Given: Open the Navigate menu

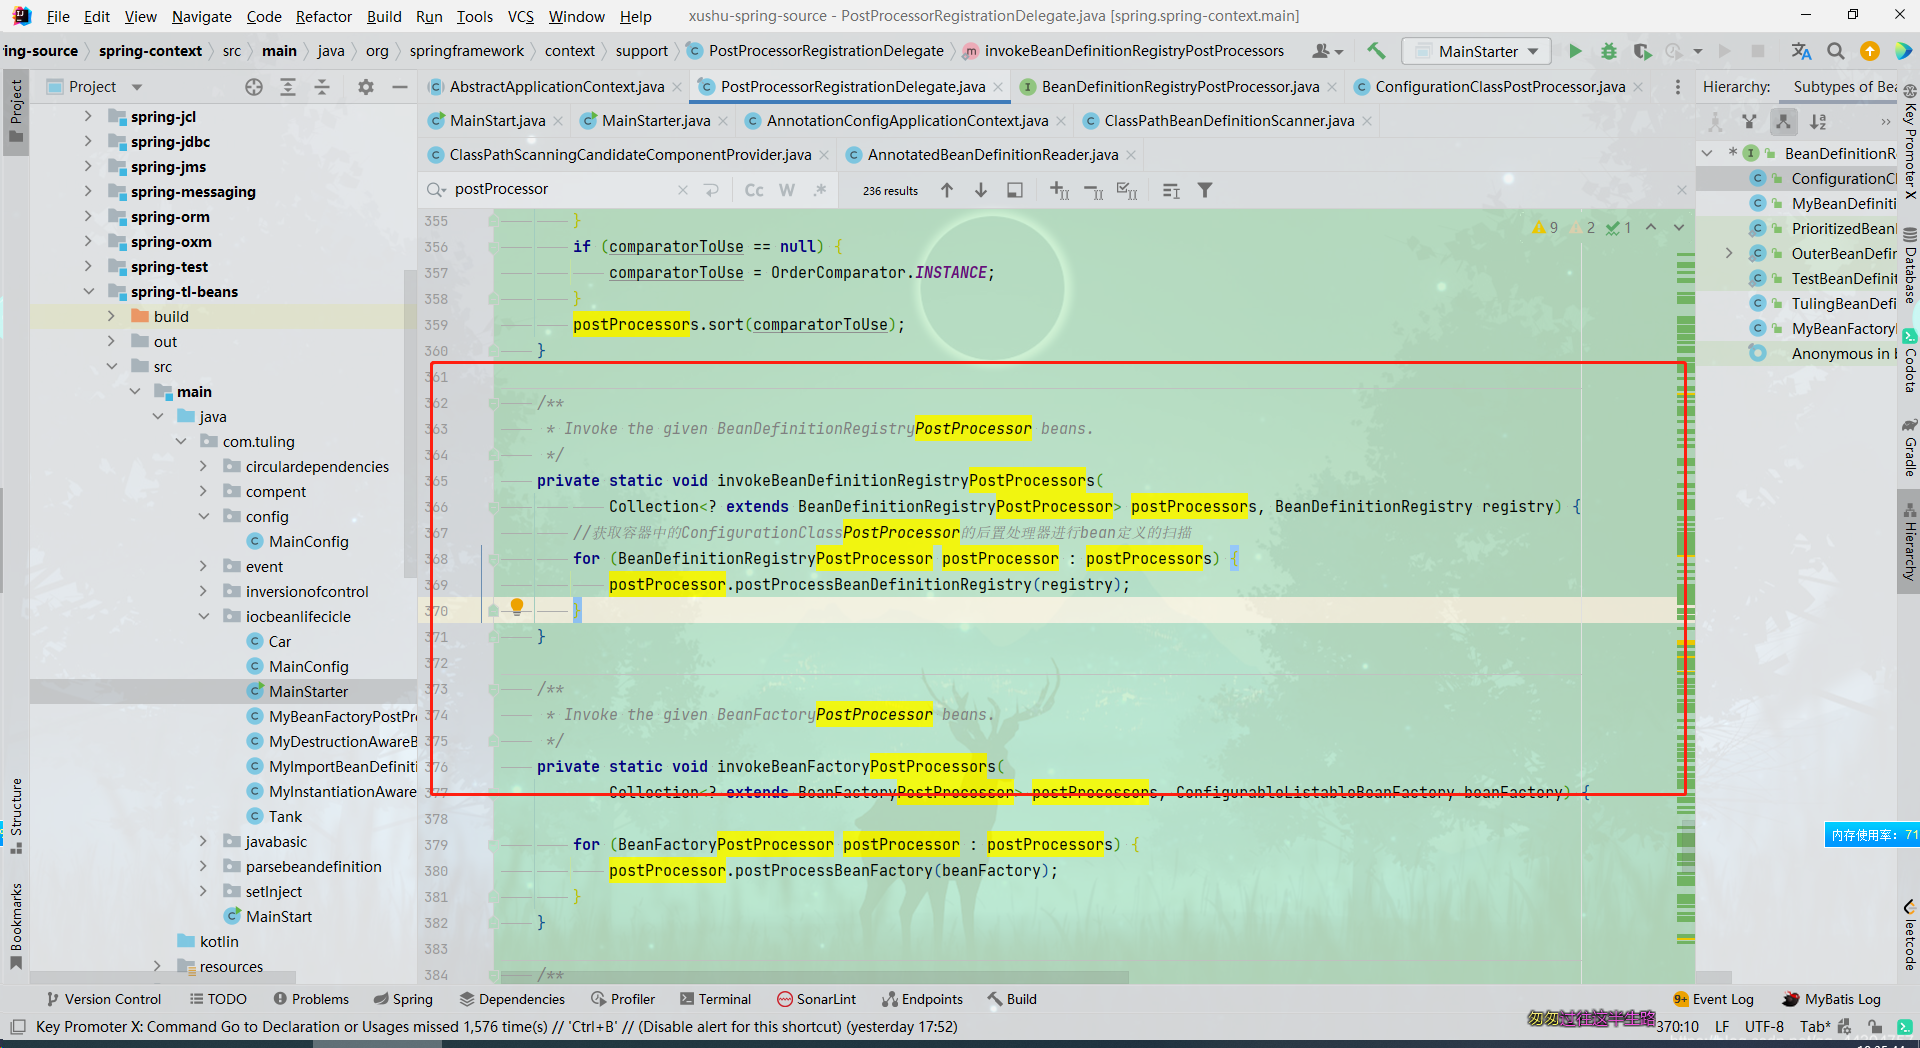Looking at the screenshot, I should [x=201, y=16].
